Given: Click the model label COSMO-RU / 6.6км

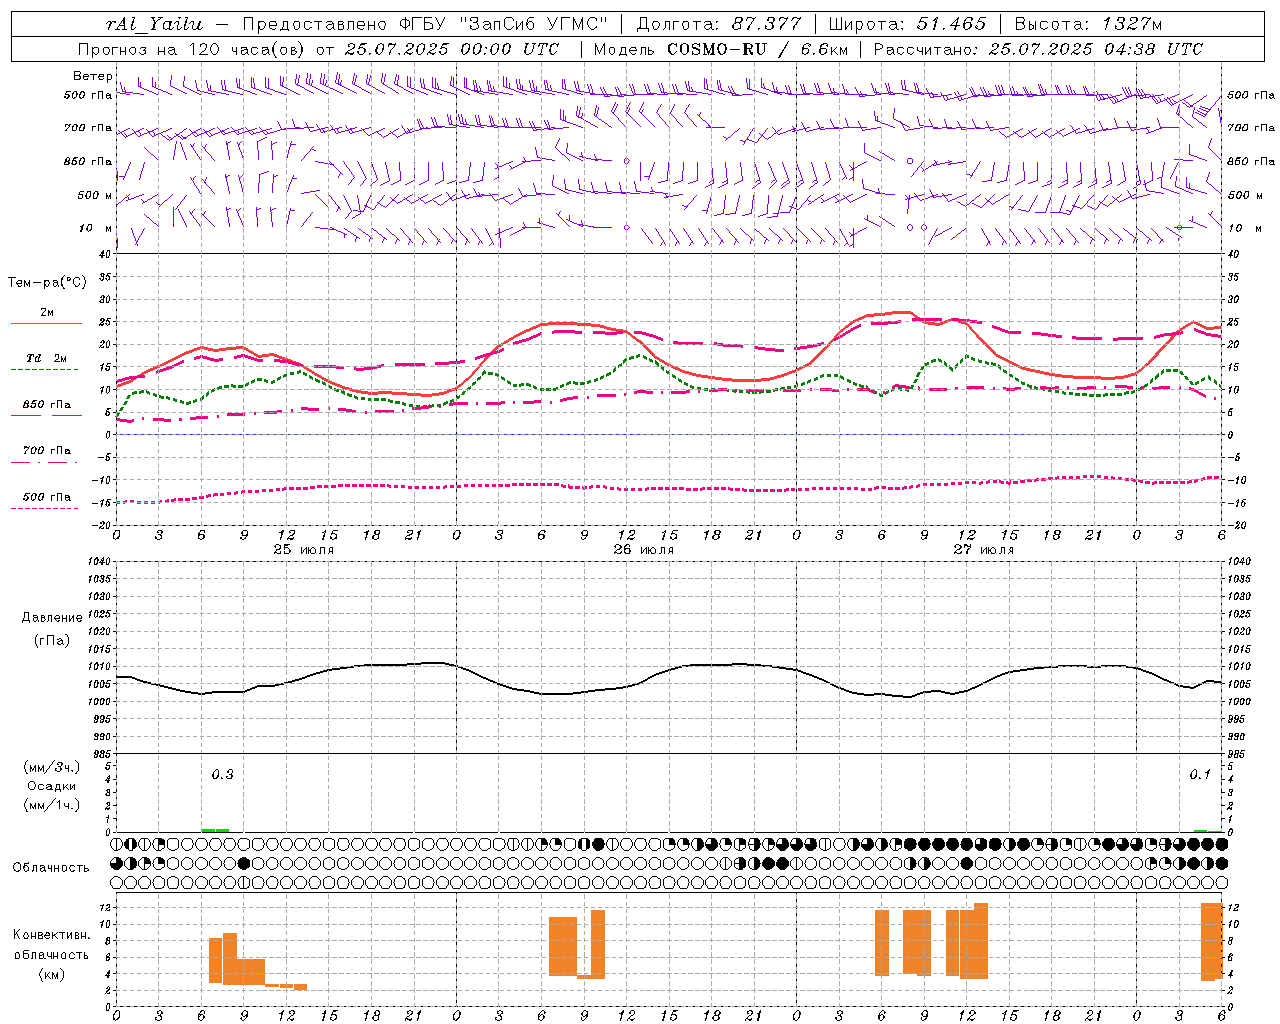Looking at the screenshot, I should (x=757, y=49).
